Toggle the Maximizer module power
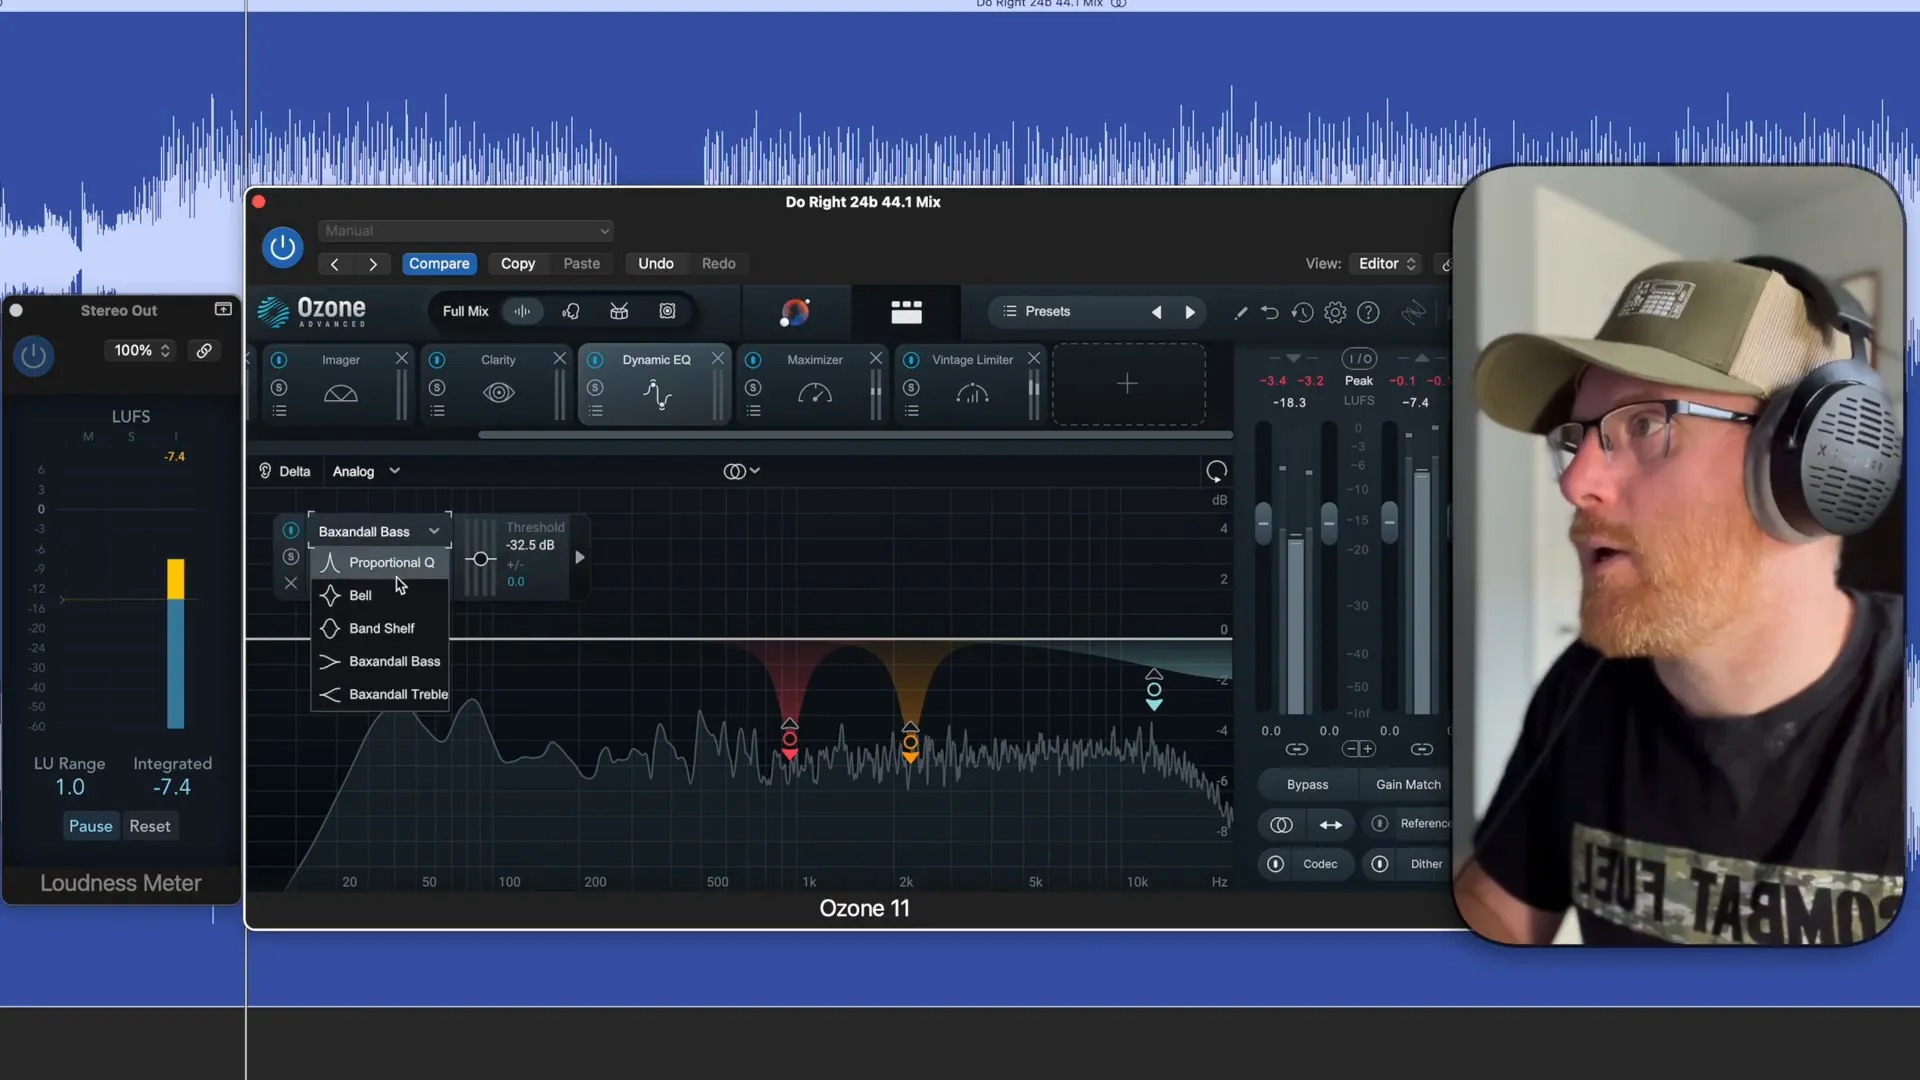Screen dimensions: 1920x1080 pyautogui.click(x=753, y=360)
